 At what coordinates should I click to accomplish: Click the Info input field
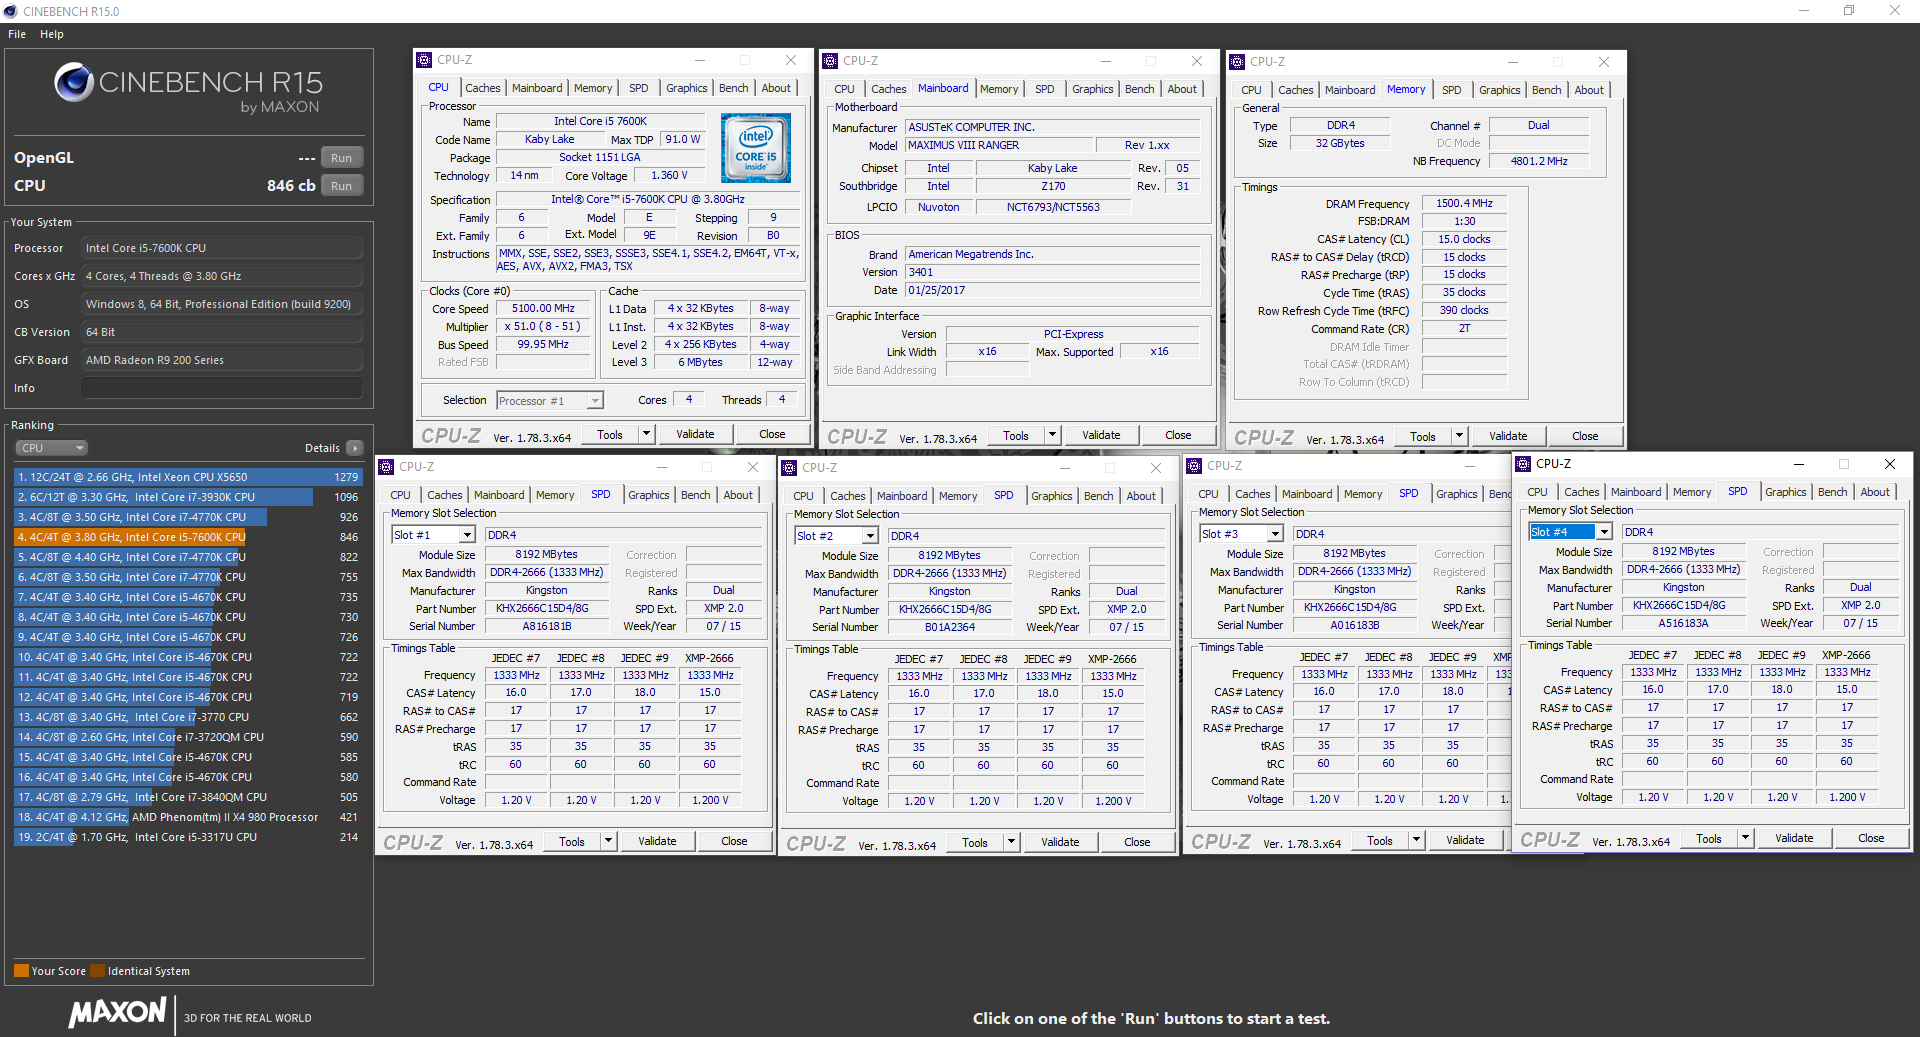tap(222, 388)
